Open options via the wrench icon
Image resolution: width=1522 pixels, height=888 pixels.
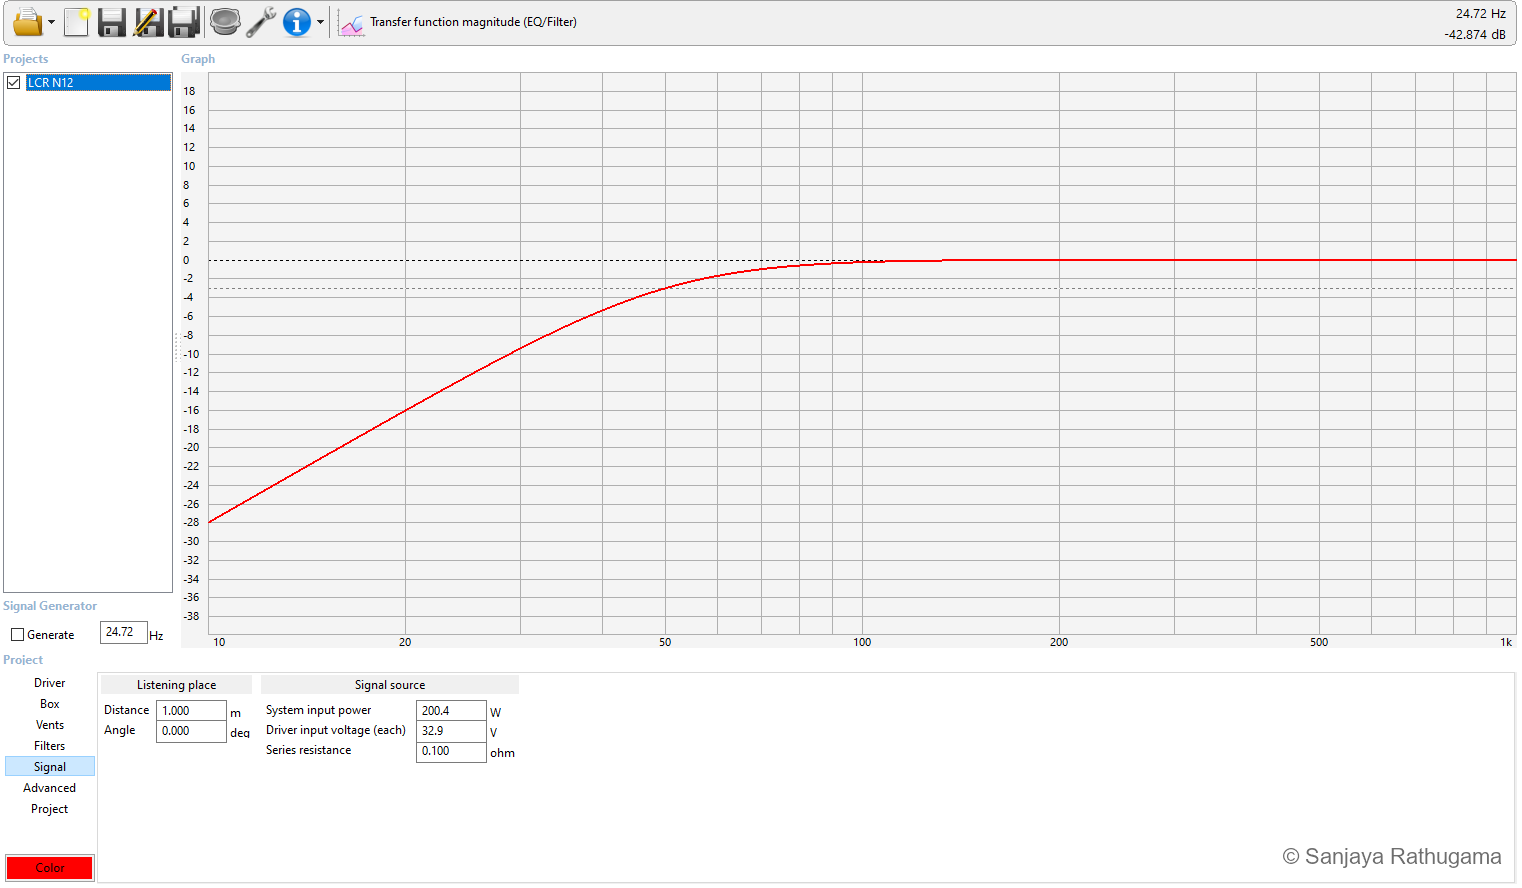[x=261, y=21]
